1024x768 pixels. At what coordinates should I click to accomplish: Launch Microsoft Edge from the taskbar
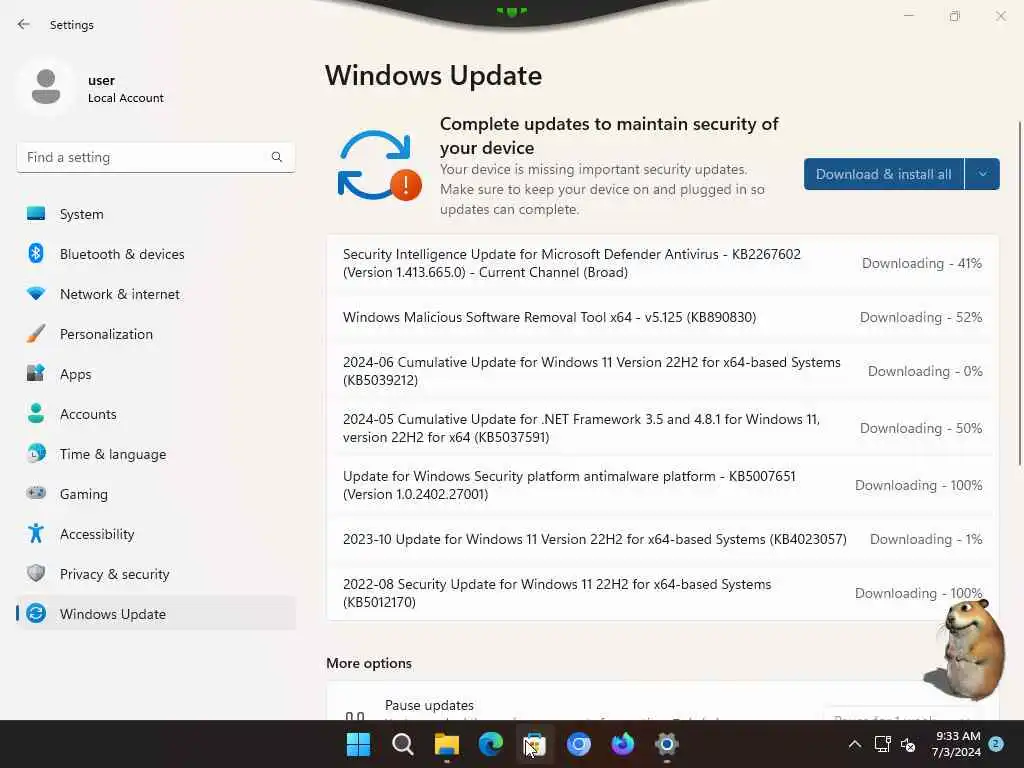(x=490, y=744)
